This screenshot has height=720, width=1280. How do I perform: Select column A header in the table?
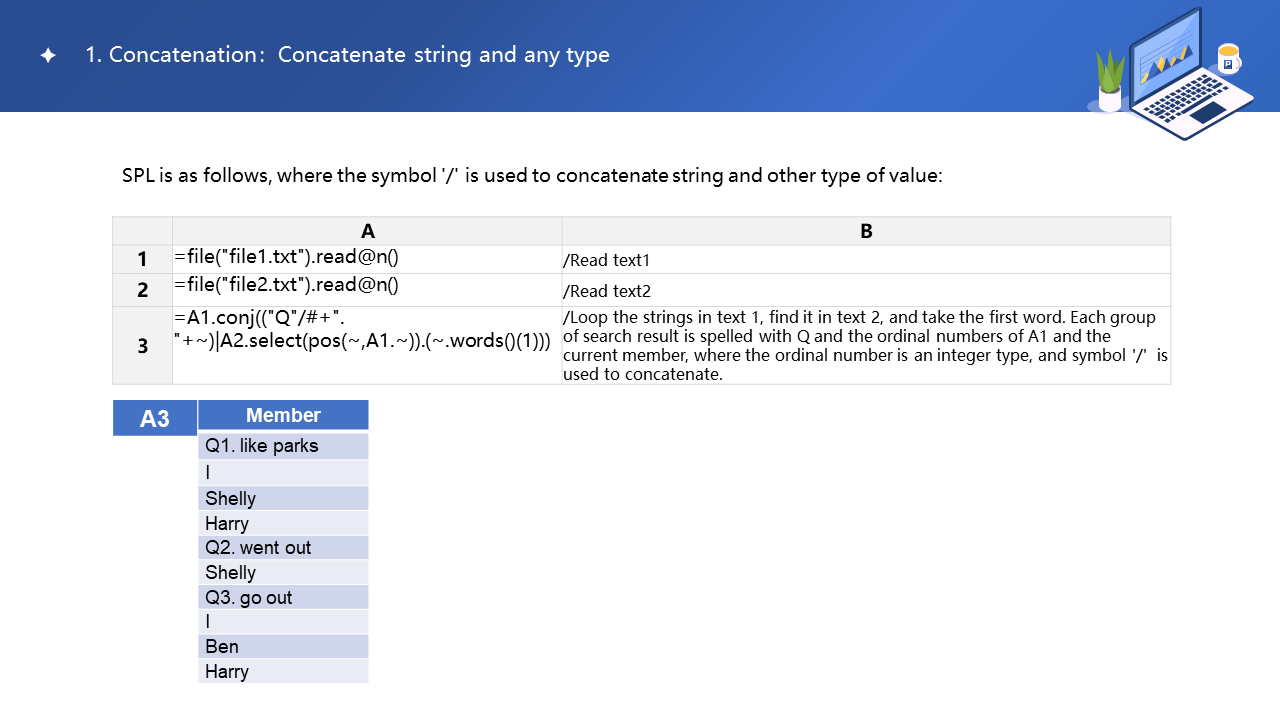click(367, 231)
